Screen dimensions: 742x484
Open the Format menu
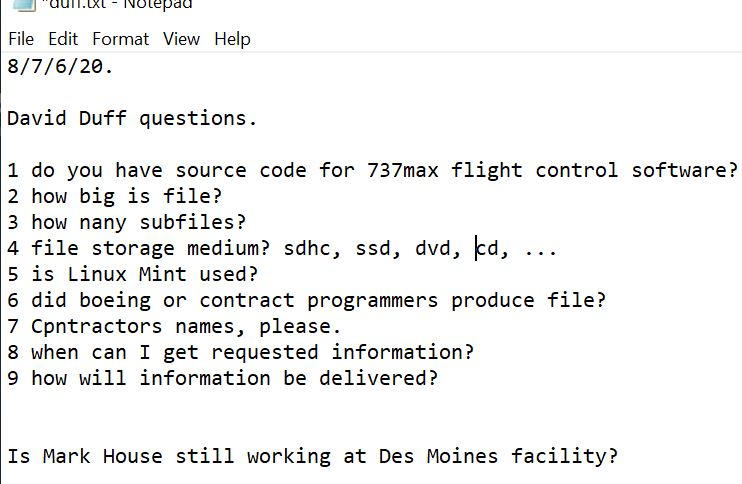120,39
